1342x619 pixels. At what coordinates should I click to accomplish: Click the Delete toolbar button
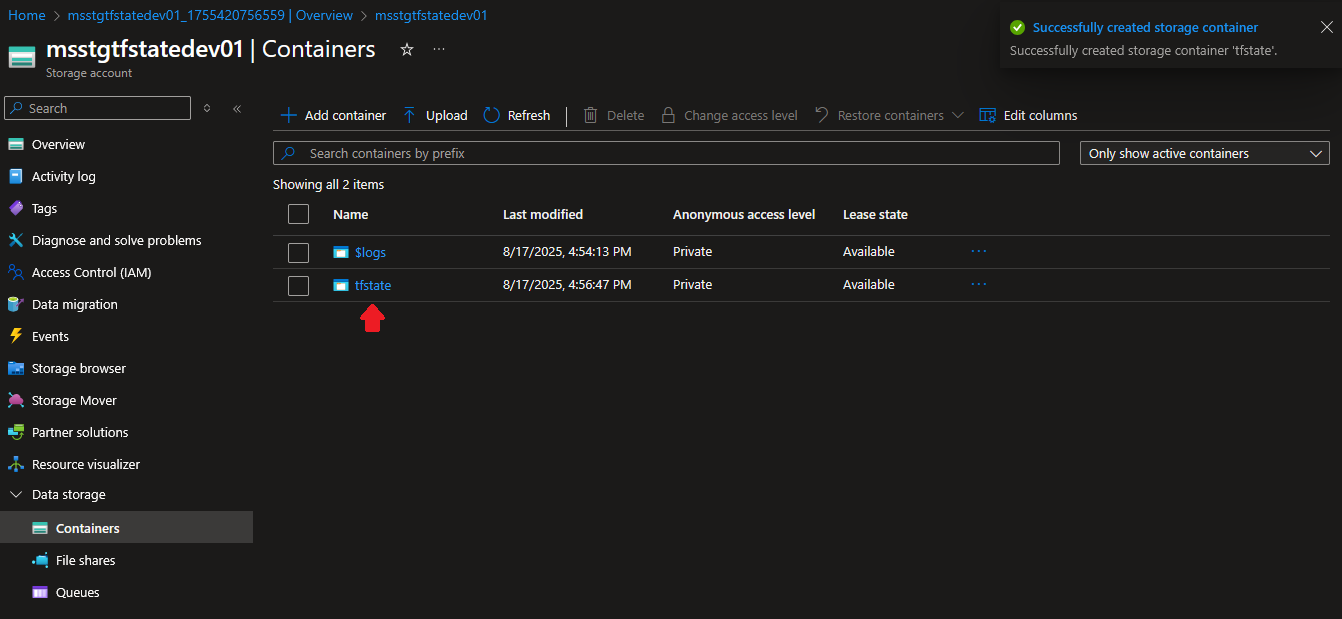(614, 115)
